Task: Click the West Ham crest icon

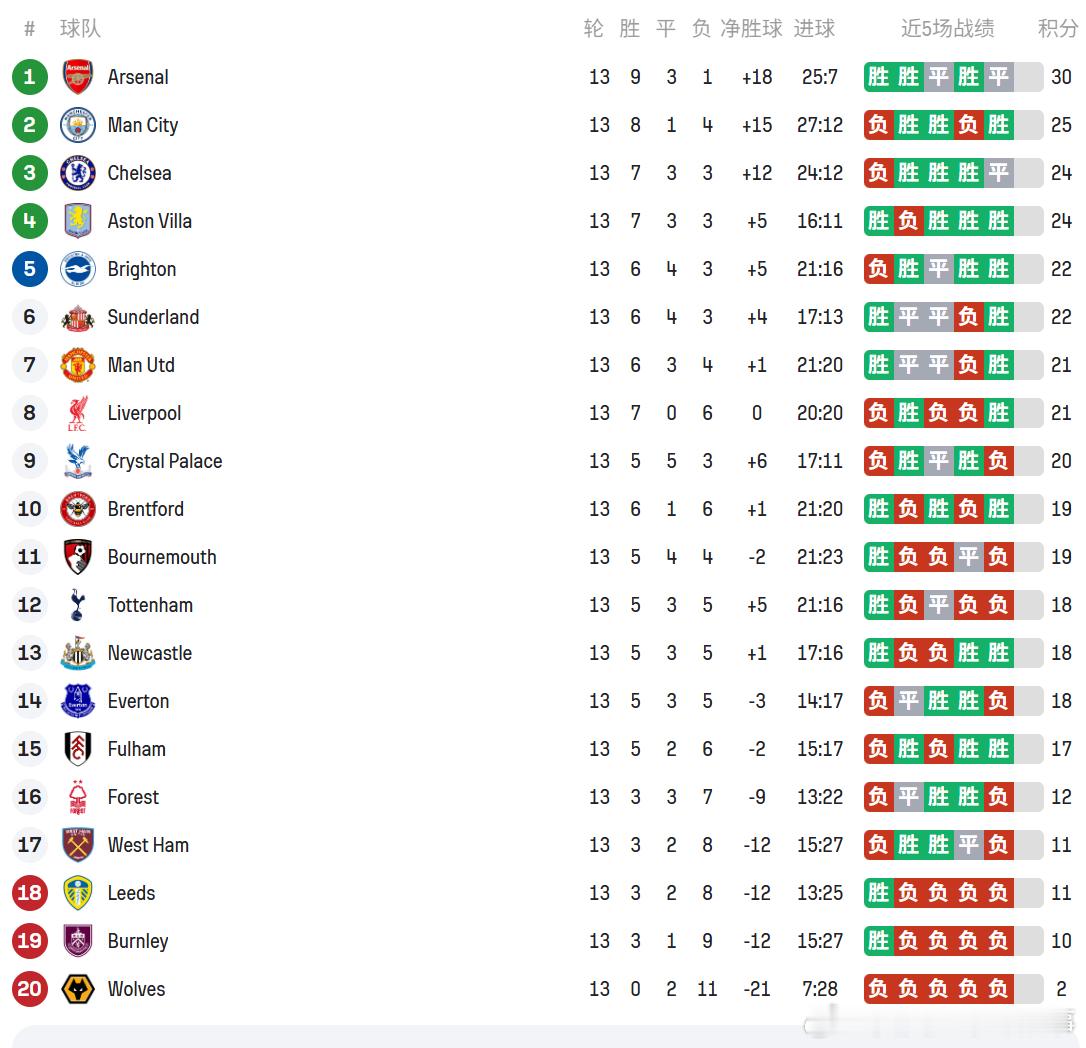Action: tap(78, 845)
